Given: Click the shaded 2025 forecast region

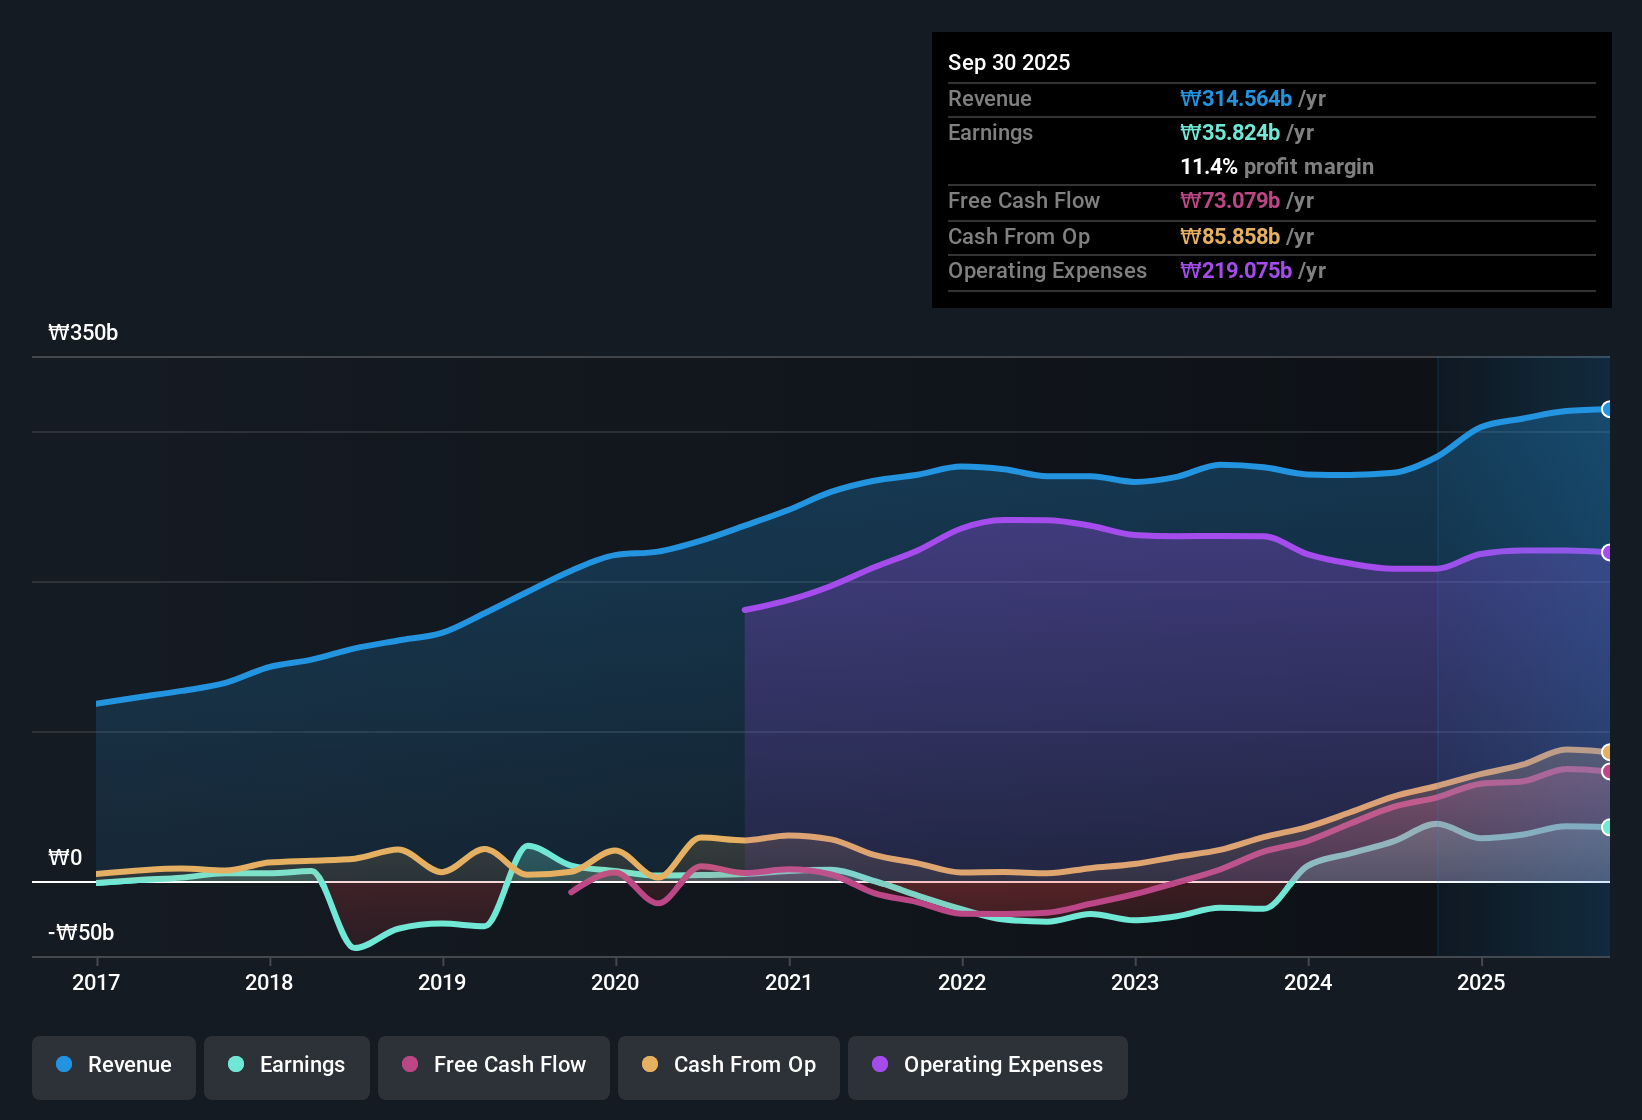Looking at the screenshot, I should pos(1520,650).
